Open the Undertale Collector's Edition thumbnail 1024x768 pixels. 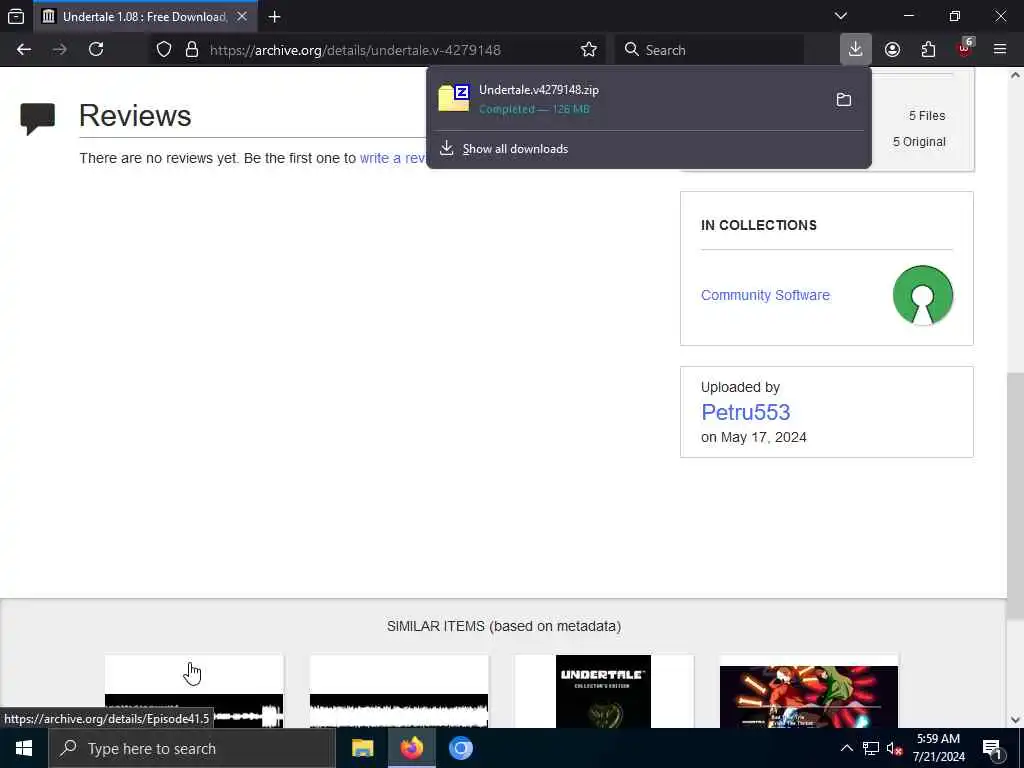[603, 692]
